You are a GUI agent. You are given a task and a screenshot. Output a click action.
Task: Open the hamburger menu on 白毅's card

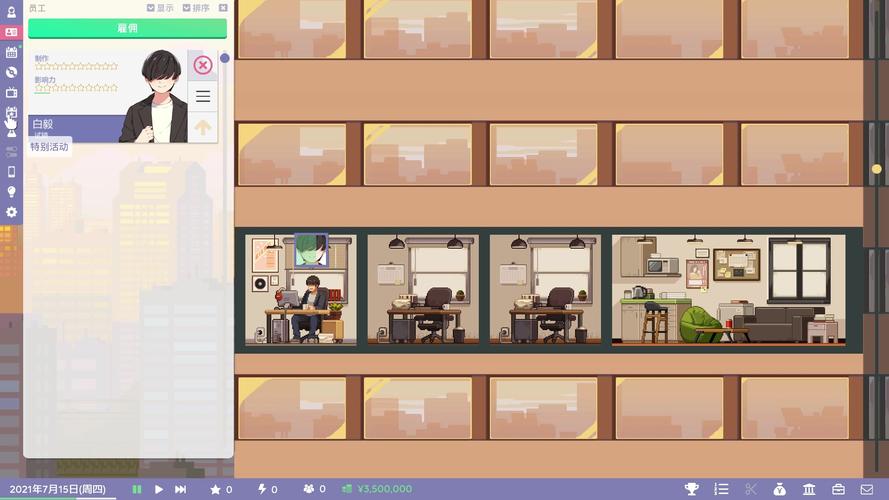coord(203,96)
